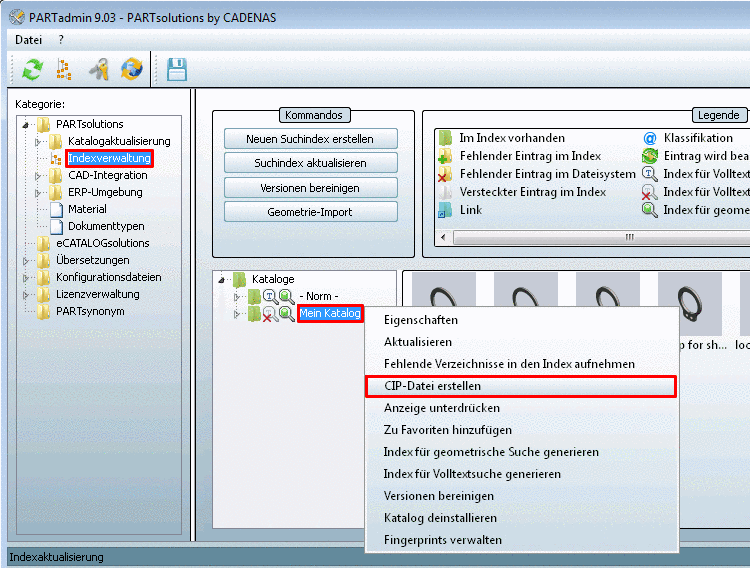Click 'Versteckter Eintrag im Index' legend icon

pos(445,192)
